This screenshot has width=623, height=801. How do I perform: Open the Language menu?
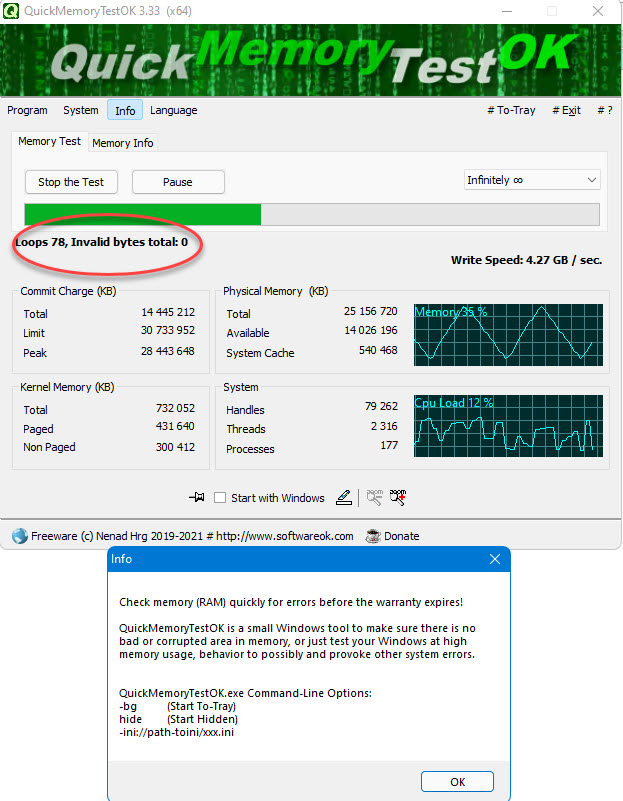(174, 110)
